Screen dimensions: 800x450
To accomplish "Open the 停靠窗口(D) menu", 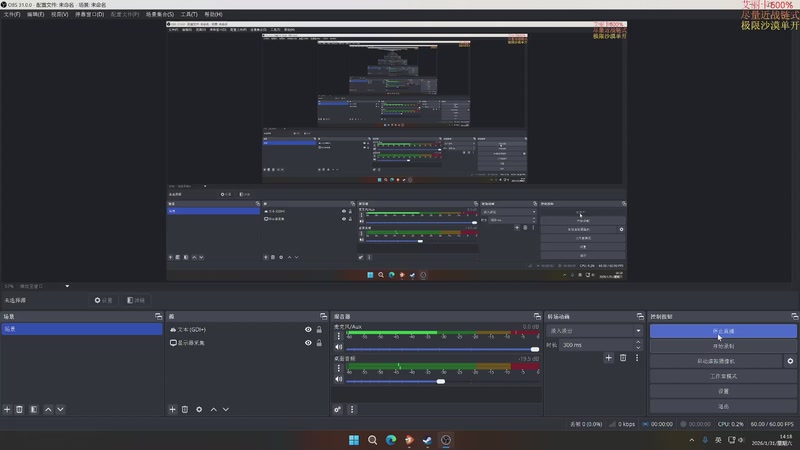I will tap(89, 14).
